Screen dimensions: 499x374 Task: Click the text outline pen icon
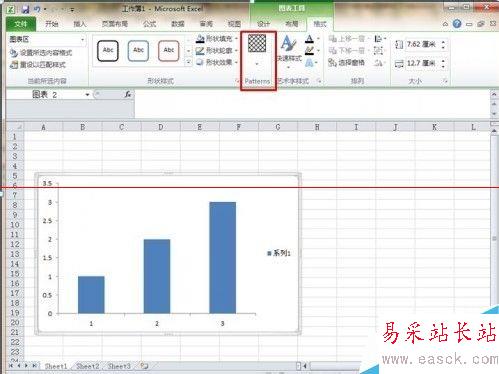click(309, 51)
